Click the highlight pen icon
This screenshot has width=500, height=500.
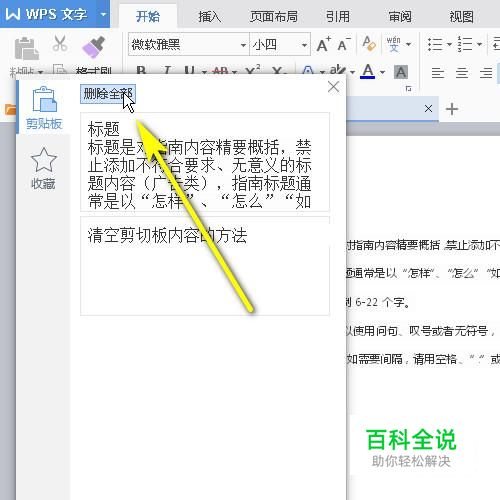pos(337,71)
